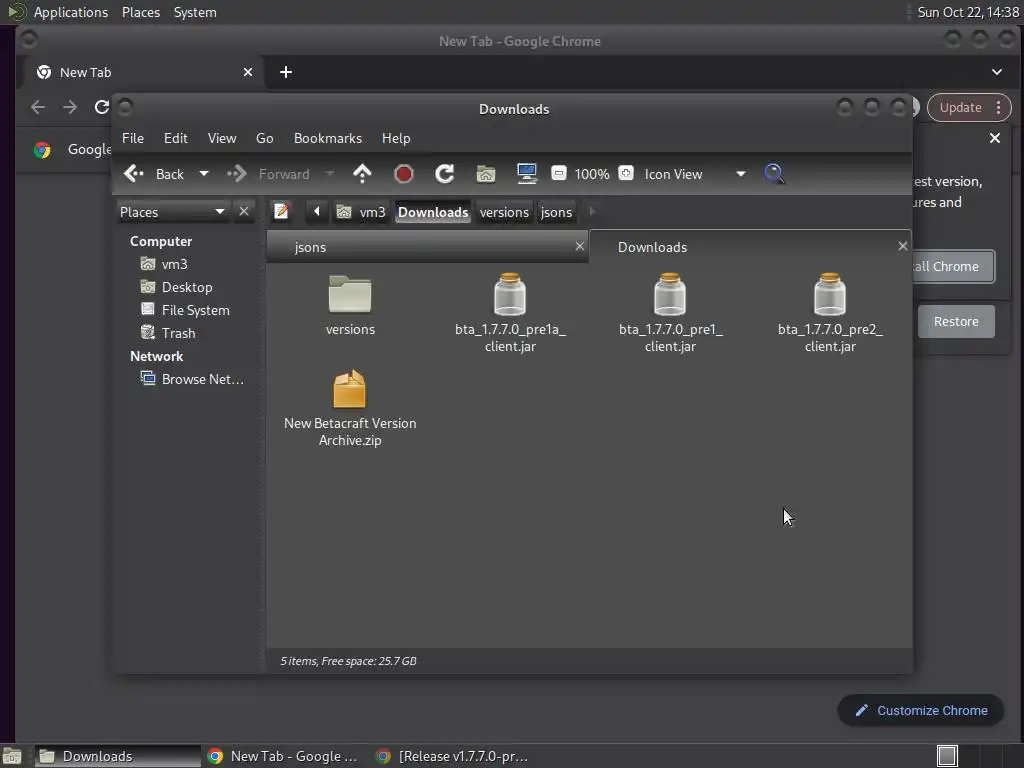This screenshot has width=1024, height=768.
Task: Open the Icon View mode dropdown
Action: pyautogui.click(x=695, y=174)
